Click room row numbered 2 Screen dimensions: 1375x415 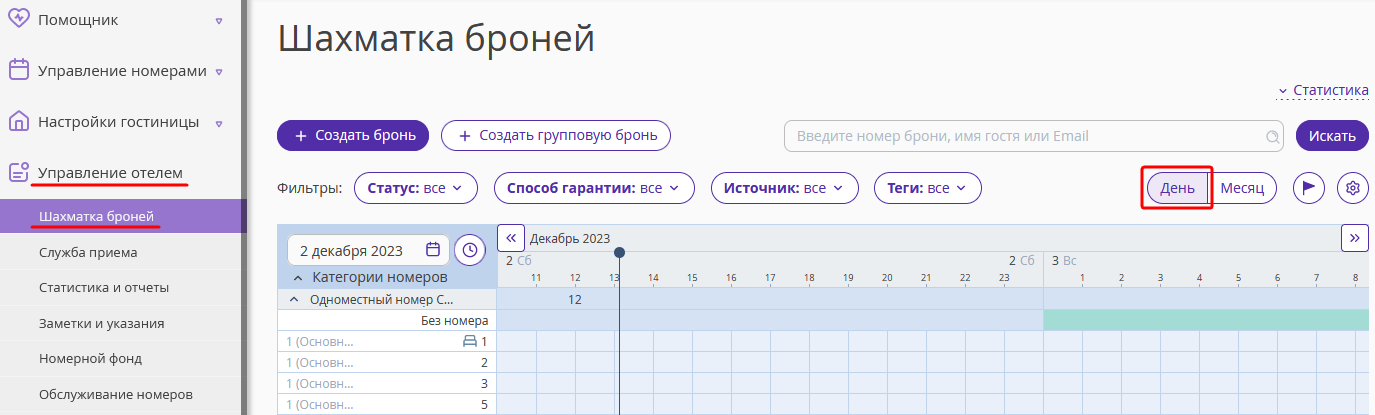pos(387,362)
